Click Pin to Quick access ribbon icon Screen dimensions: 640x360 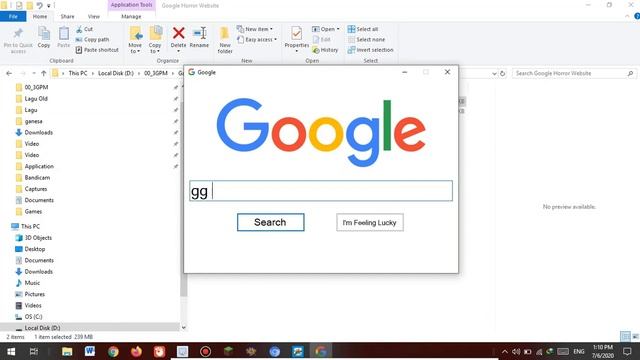[18, 40]
